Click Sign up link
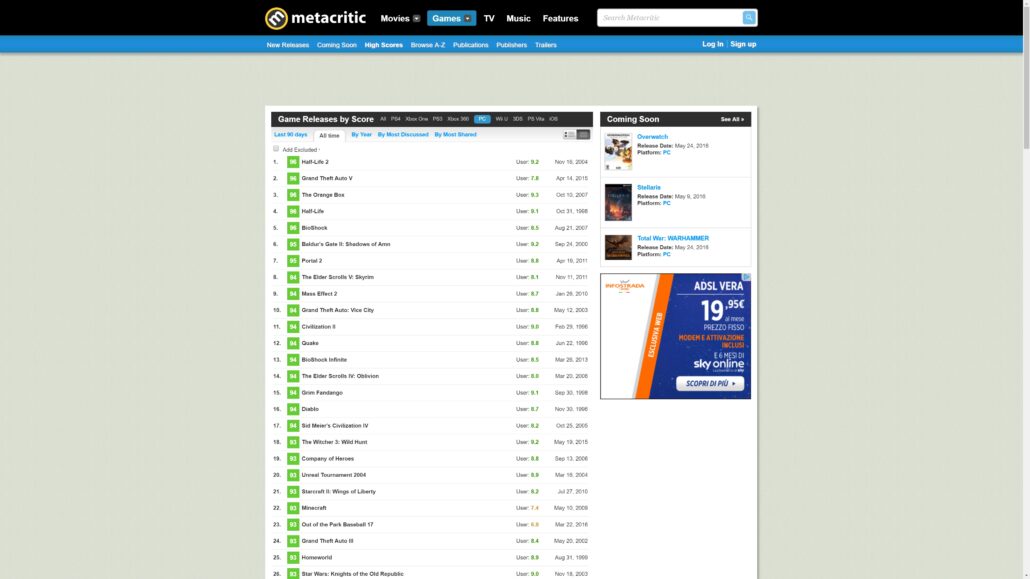The height and width of the screenshot is (579, 1030). [x=743, y=44]
